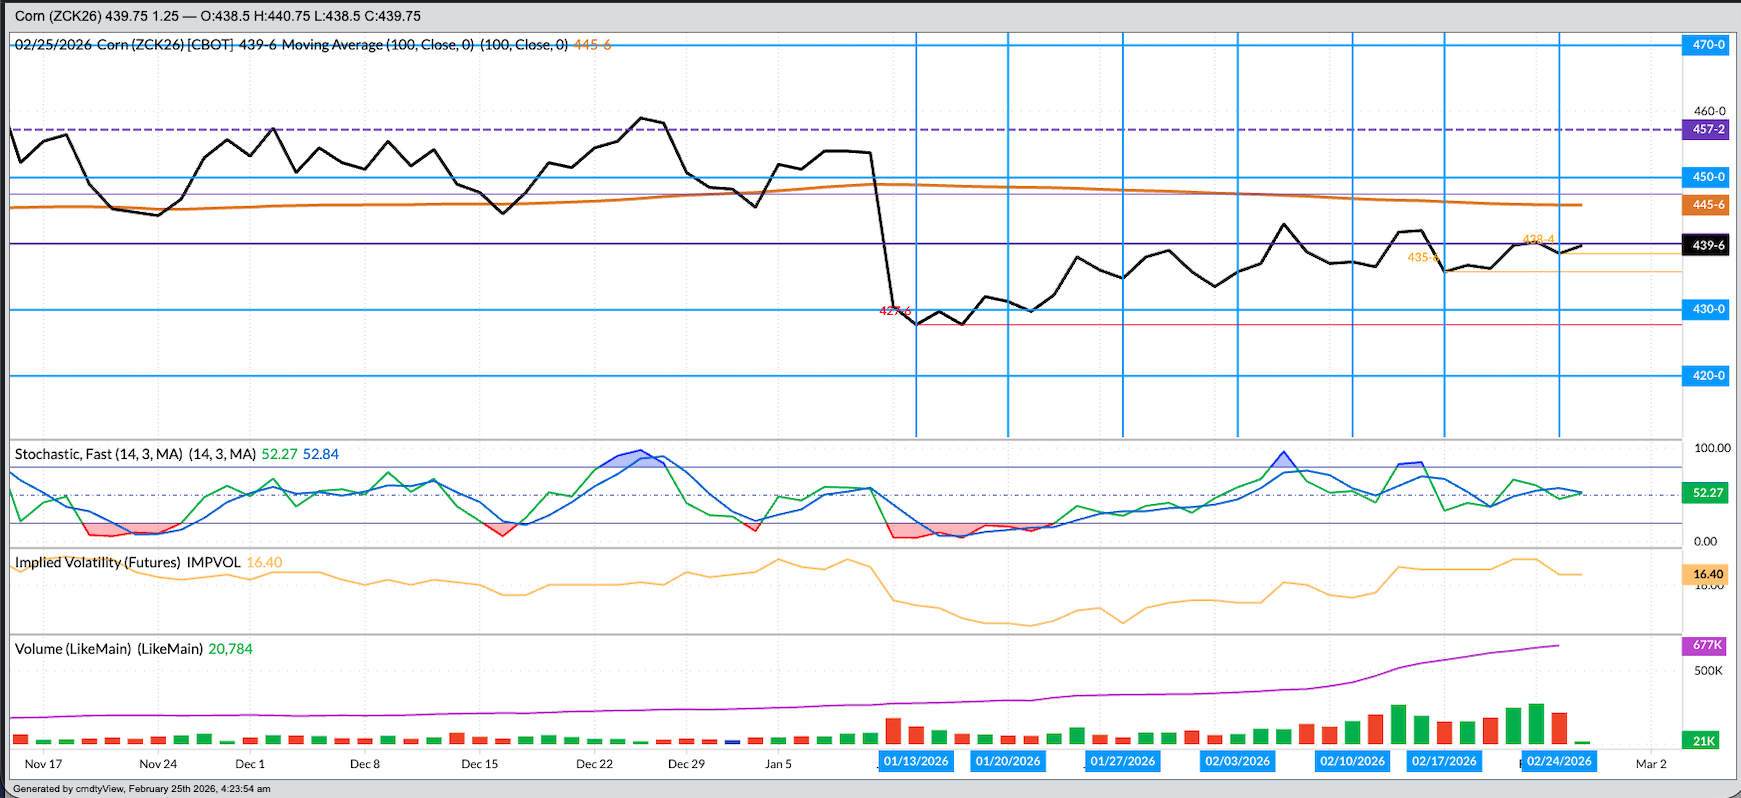Image resolution: width=1741 pixels, height=798 pixels.
Task: Click the orange 445-6 moving average price tag
Action: pyautogui.click(x=1706, y=205)
